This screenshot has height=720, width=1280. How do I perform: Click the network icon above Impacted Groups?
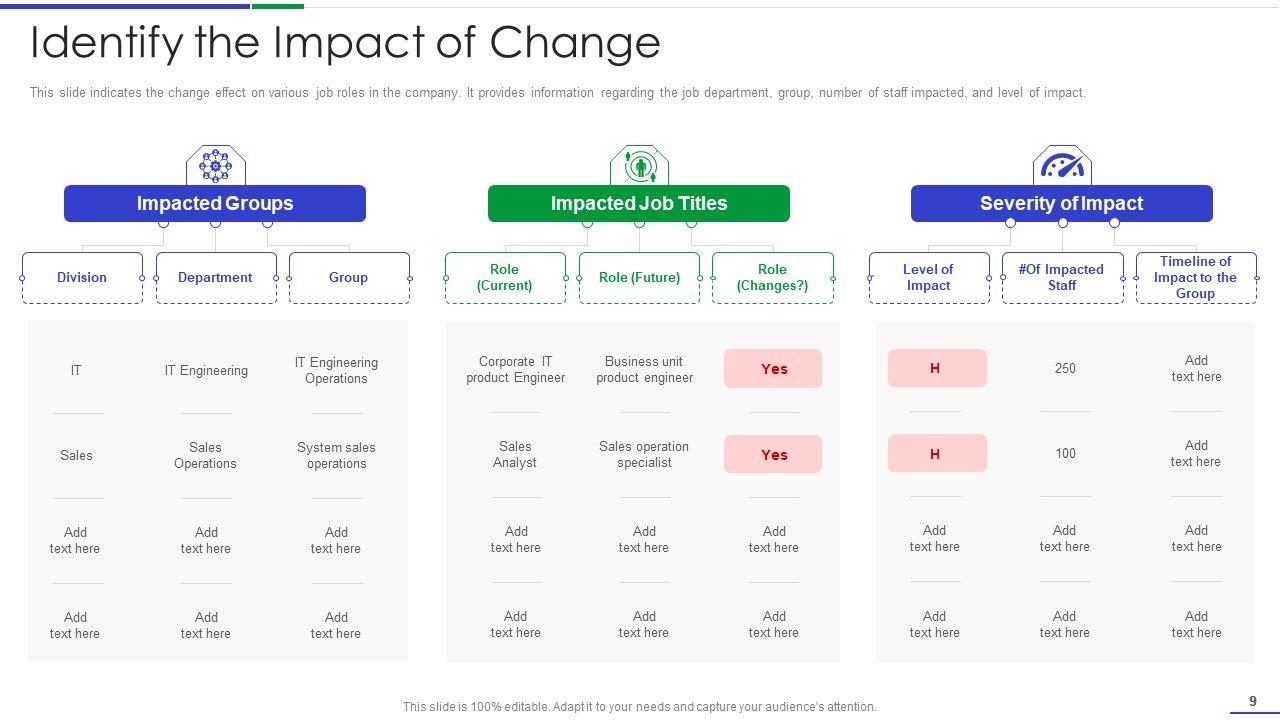(215, 166)
